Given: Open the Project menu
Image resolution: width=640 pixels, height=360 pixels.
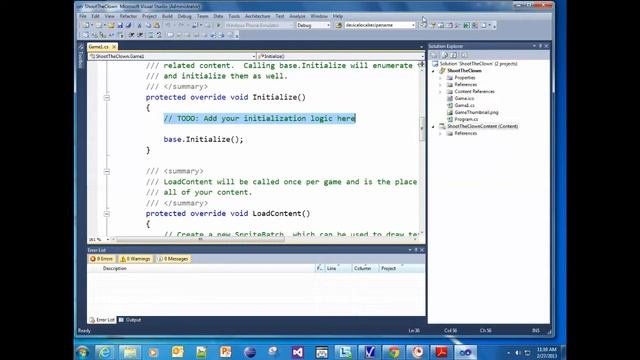Looking at the screenshot, I should pyautogui.click(x=149, y=16).
